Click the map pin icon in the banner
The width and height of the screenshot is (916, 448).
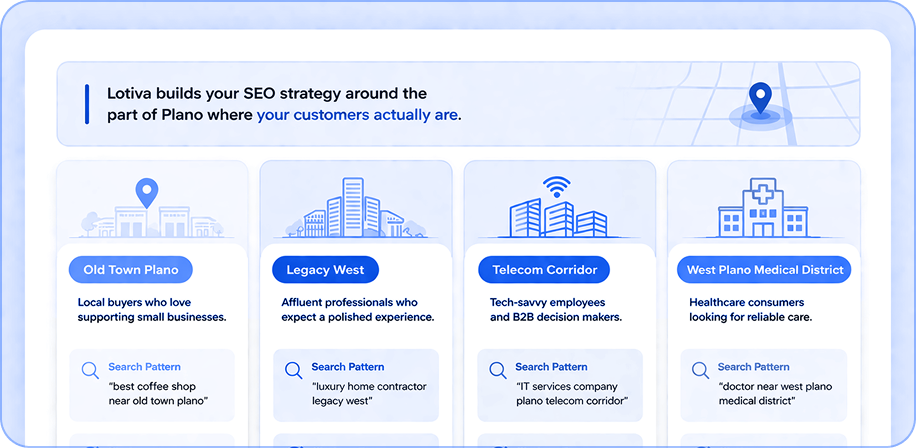coord(760,100)
